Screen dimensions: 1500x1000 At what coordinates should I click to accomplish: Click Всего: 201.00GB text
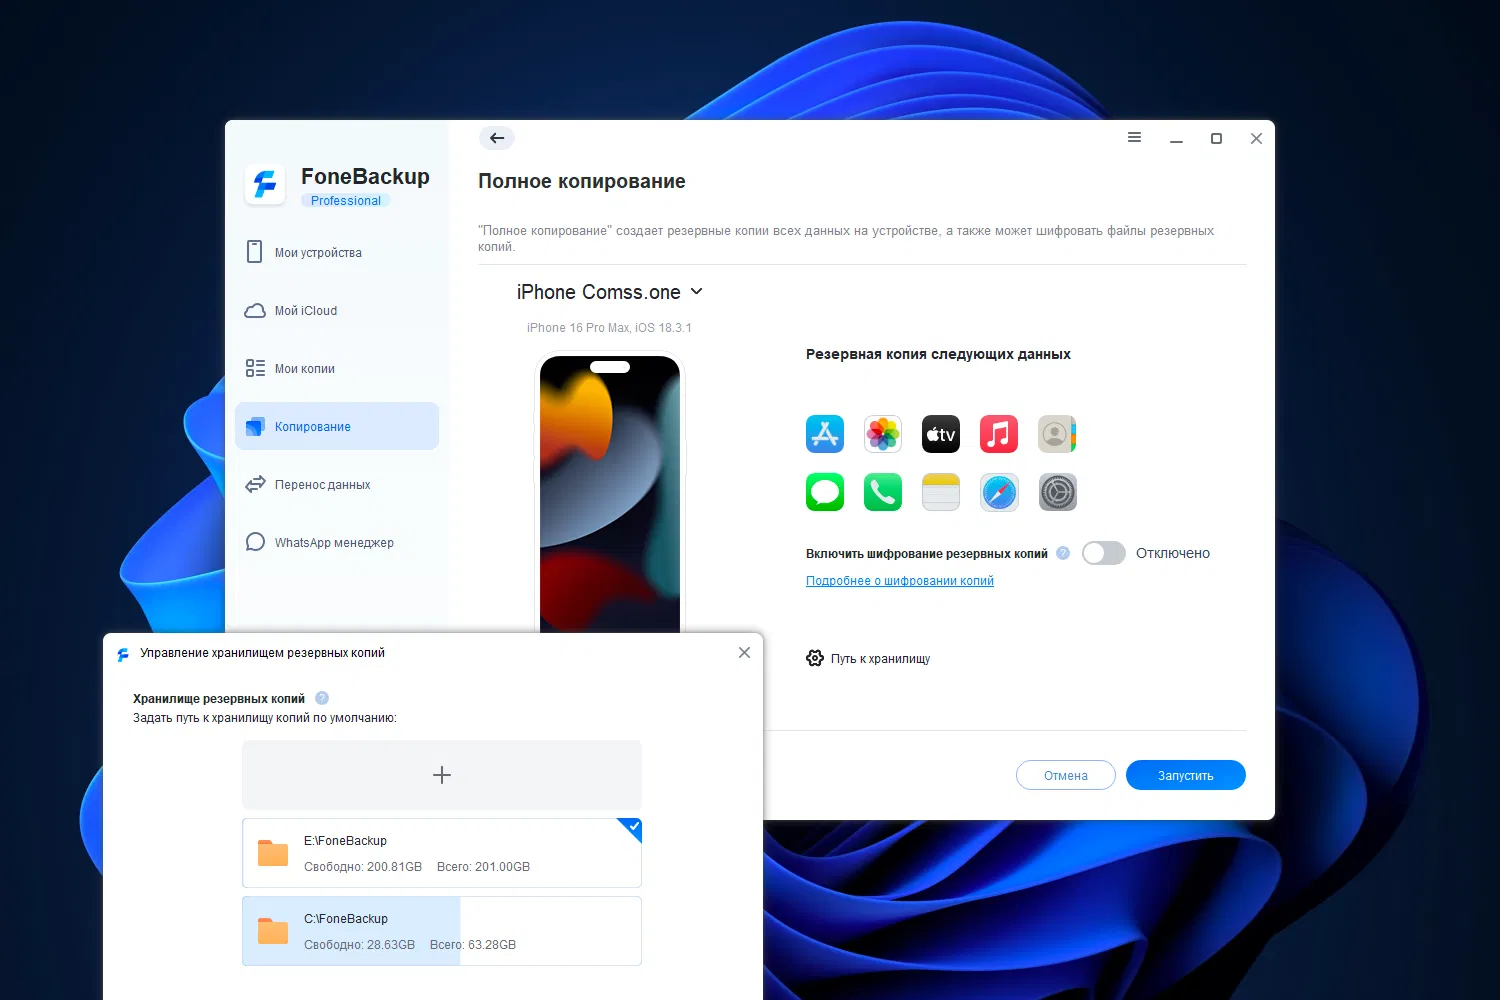click(x=483, y=867)
